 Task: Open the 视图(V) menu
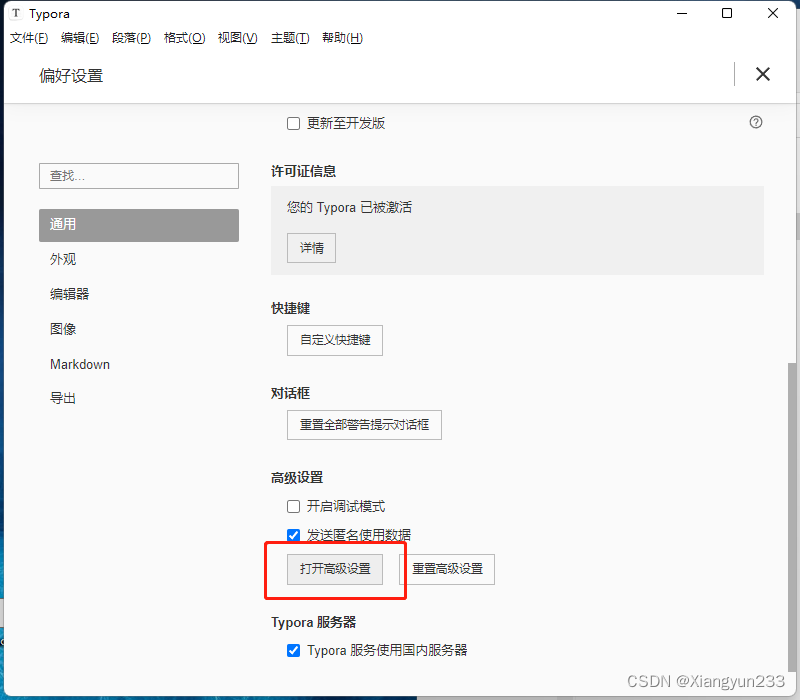(x=238, y=38)
